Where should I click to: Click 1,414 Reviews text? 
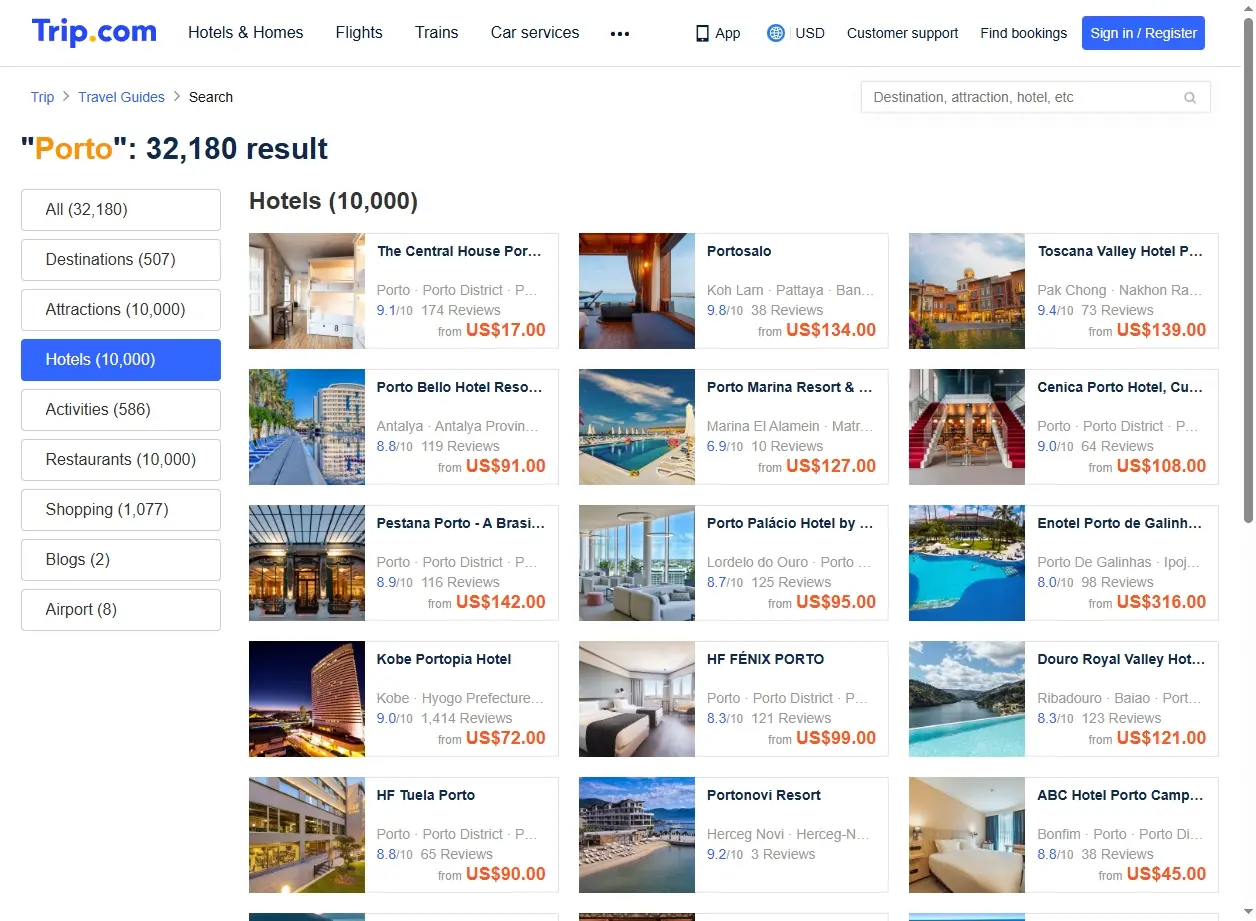(x=467, y=718)
